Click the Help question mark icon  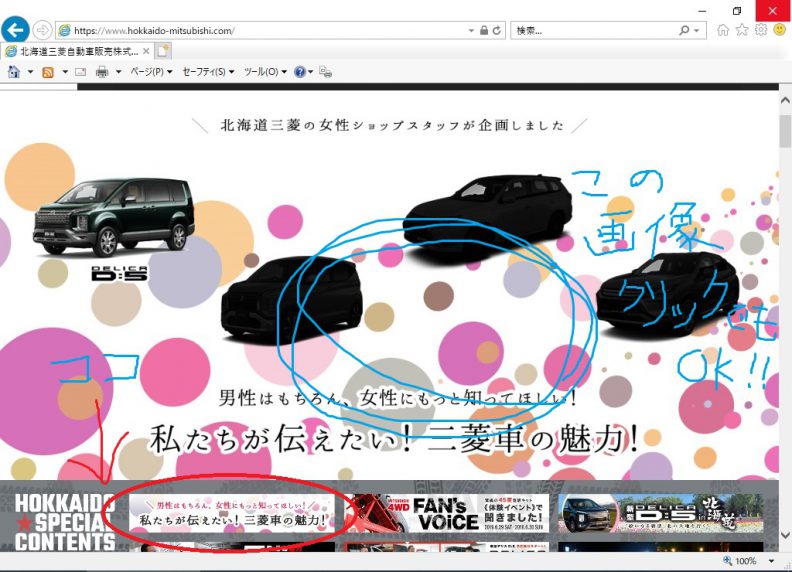point(300,72)
